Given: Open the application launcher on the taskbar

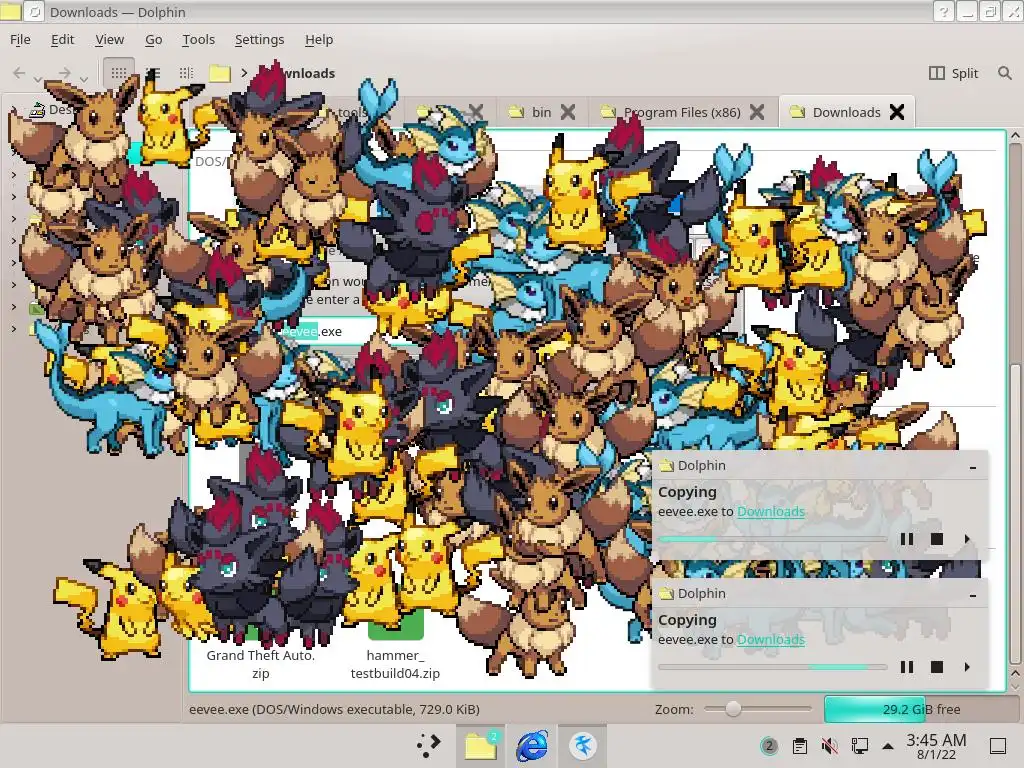Looking at the screenshot, I should click(428, 745).
